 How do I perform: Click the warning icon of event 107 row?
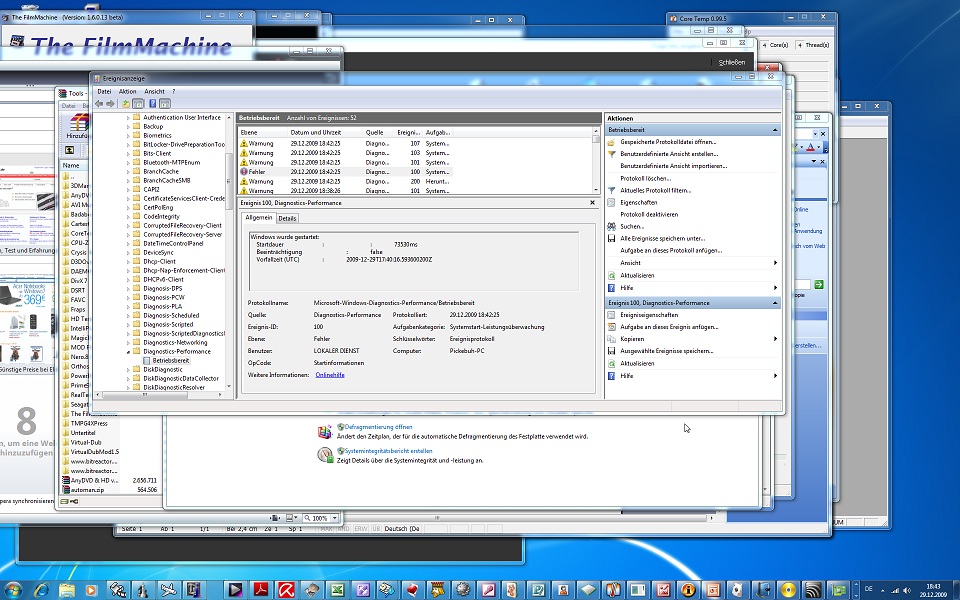[244, 143]
